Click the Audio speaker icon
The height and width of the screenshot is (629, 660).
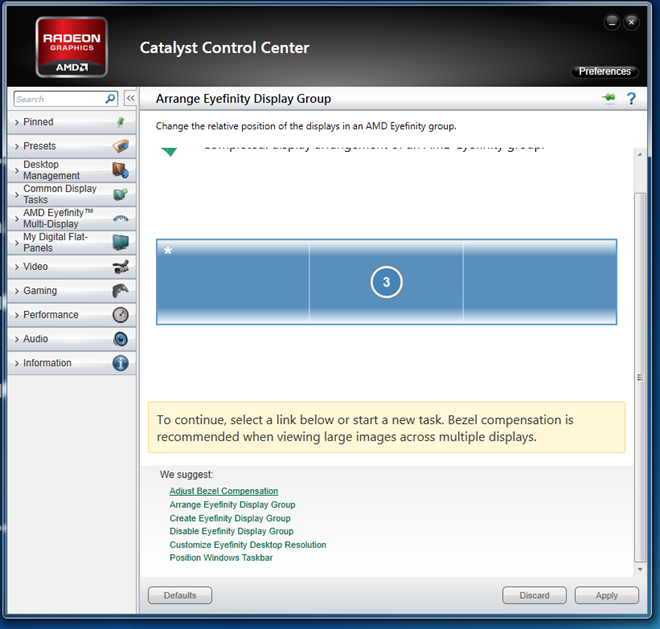120,339
